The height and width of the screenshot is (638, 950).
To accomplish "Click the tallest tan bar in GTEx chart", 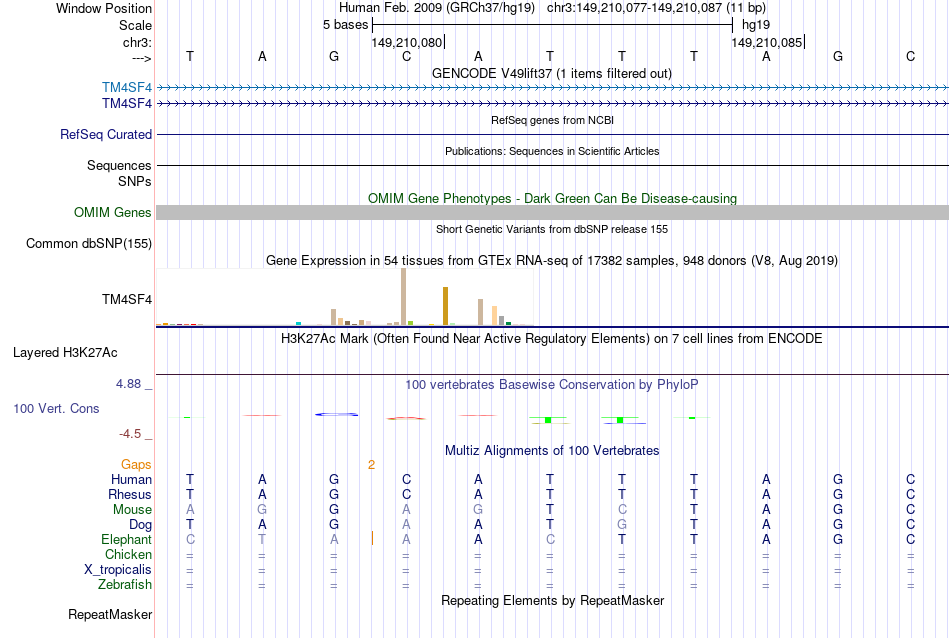I will [x=404, y=297].
